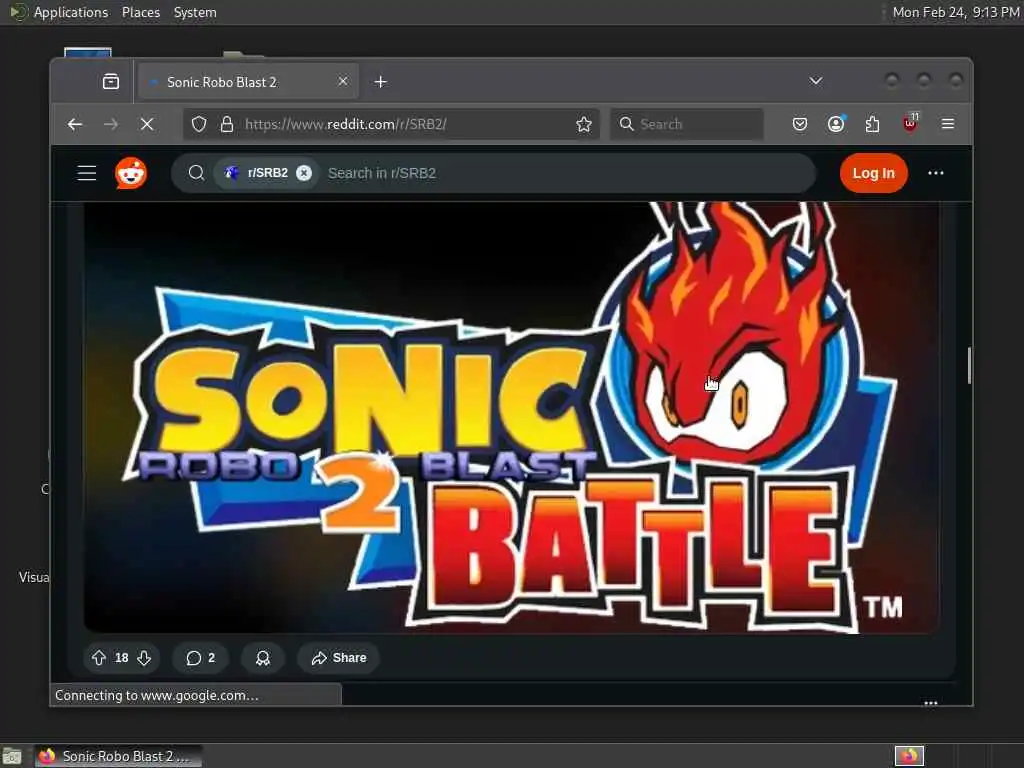Go to Reddit home via Snoo logo
The image size is (1024, 768).
coord(131,173)
